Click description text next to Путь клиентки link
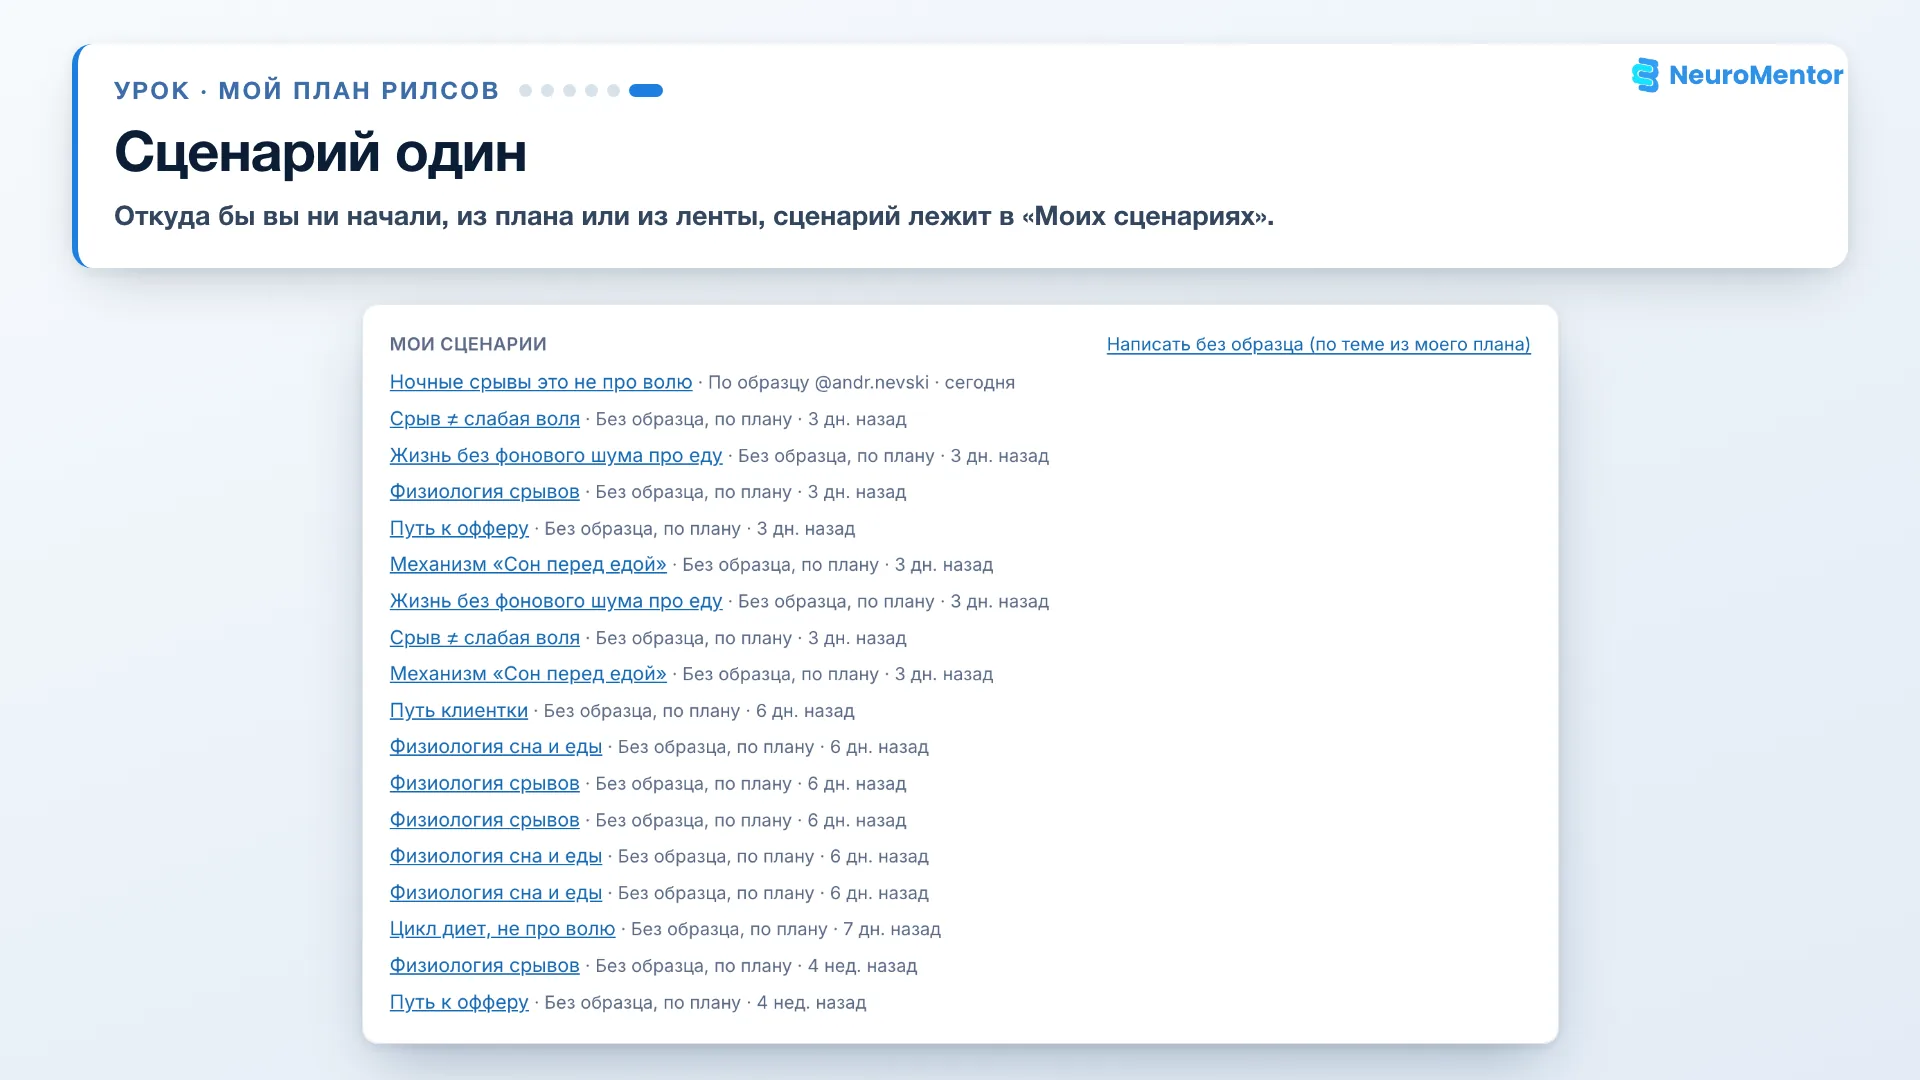The height and width of the screenshot is (1080, 1920). coord(699,711)
